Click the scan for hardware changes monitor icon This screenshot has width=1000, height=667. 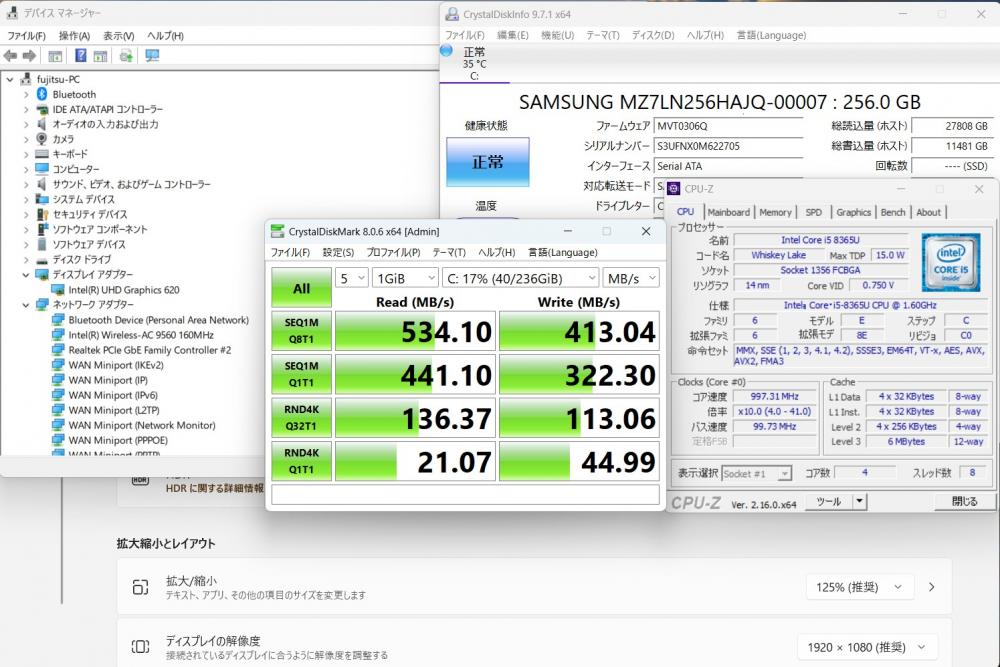click(x=152, y=56)
